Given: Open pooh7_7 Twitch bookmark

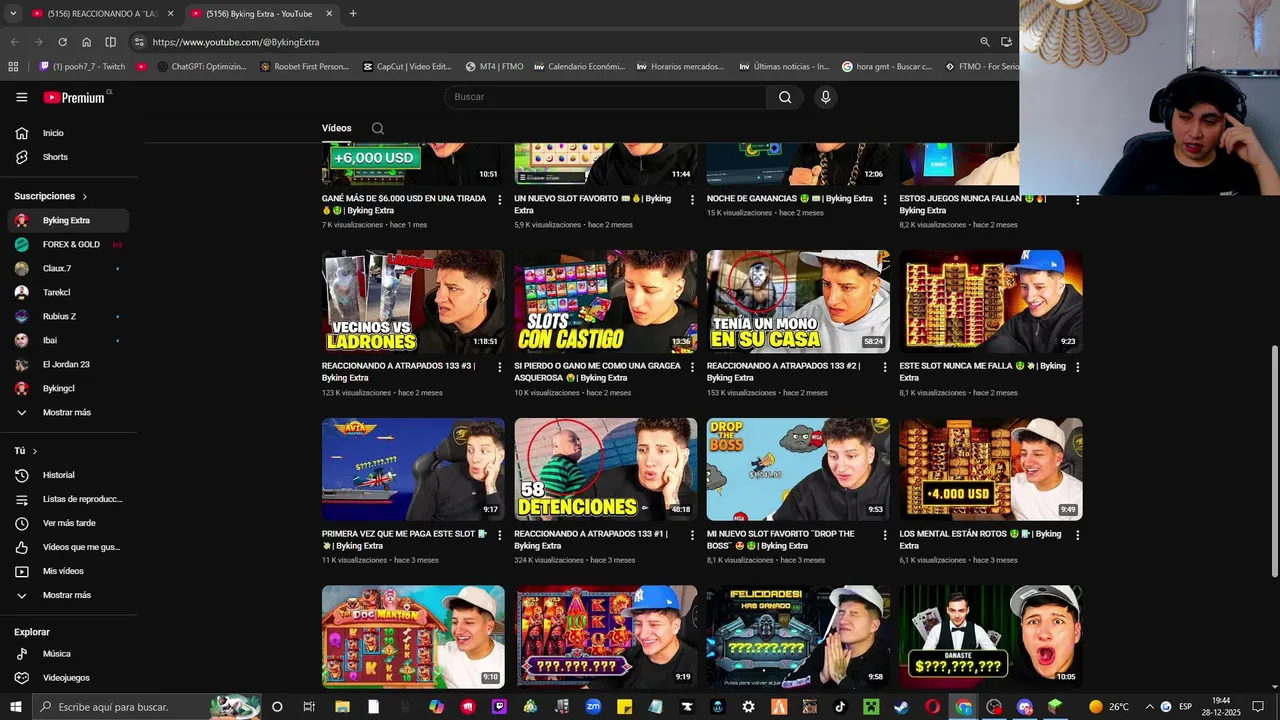Looking at the screenshot, I should coord(82,67).
